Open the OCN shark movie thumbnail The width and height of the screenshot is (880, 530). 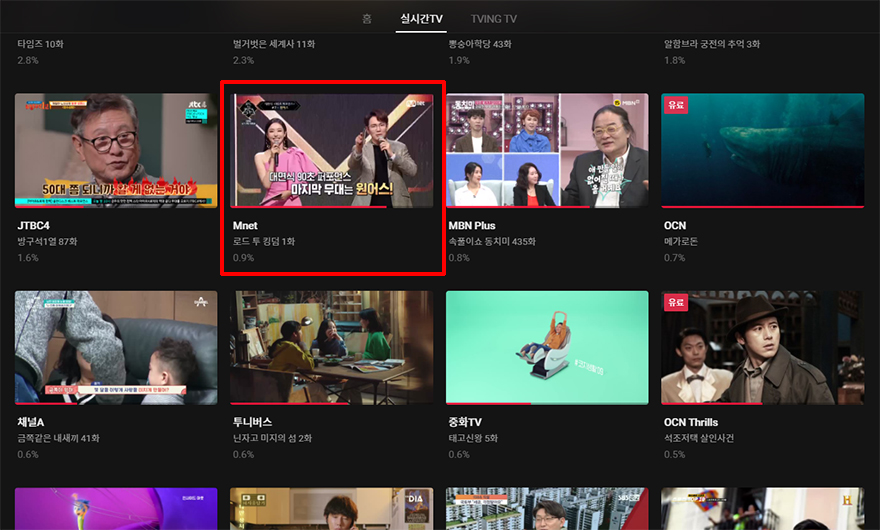tap(763, 150)
